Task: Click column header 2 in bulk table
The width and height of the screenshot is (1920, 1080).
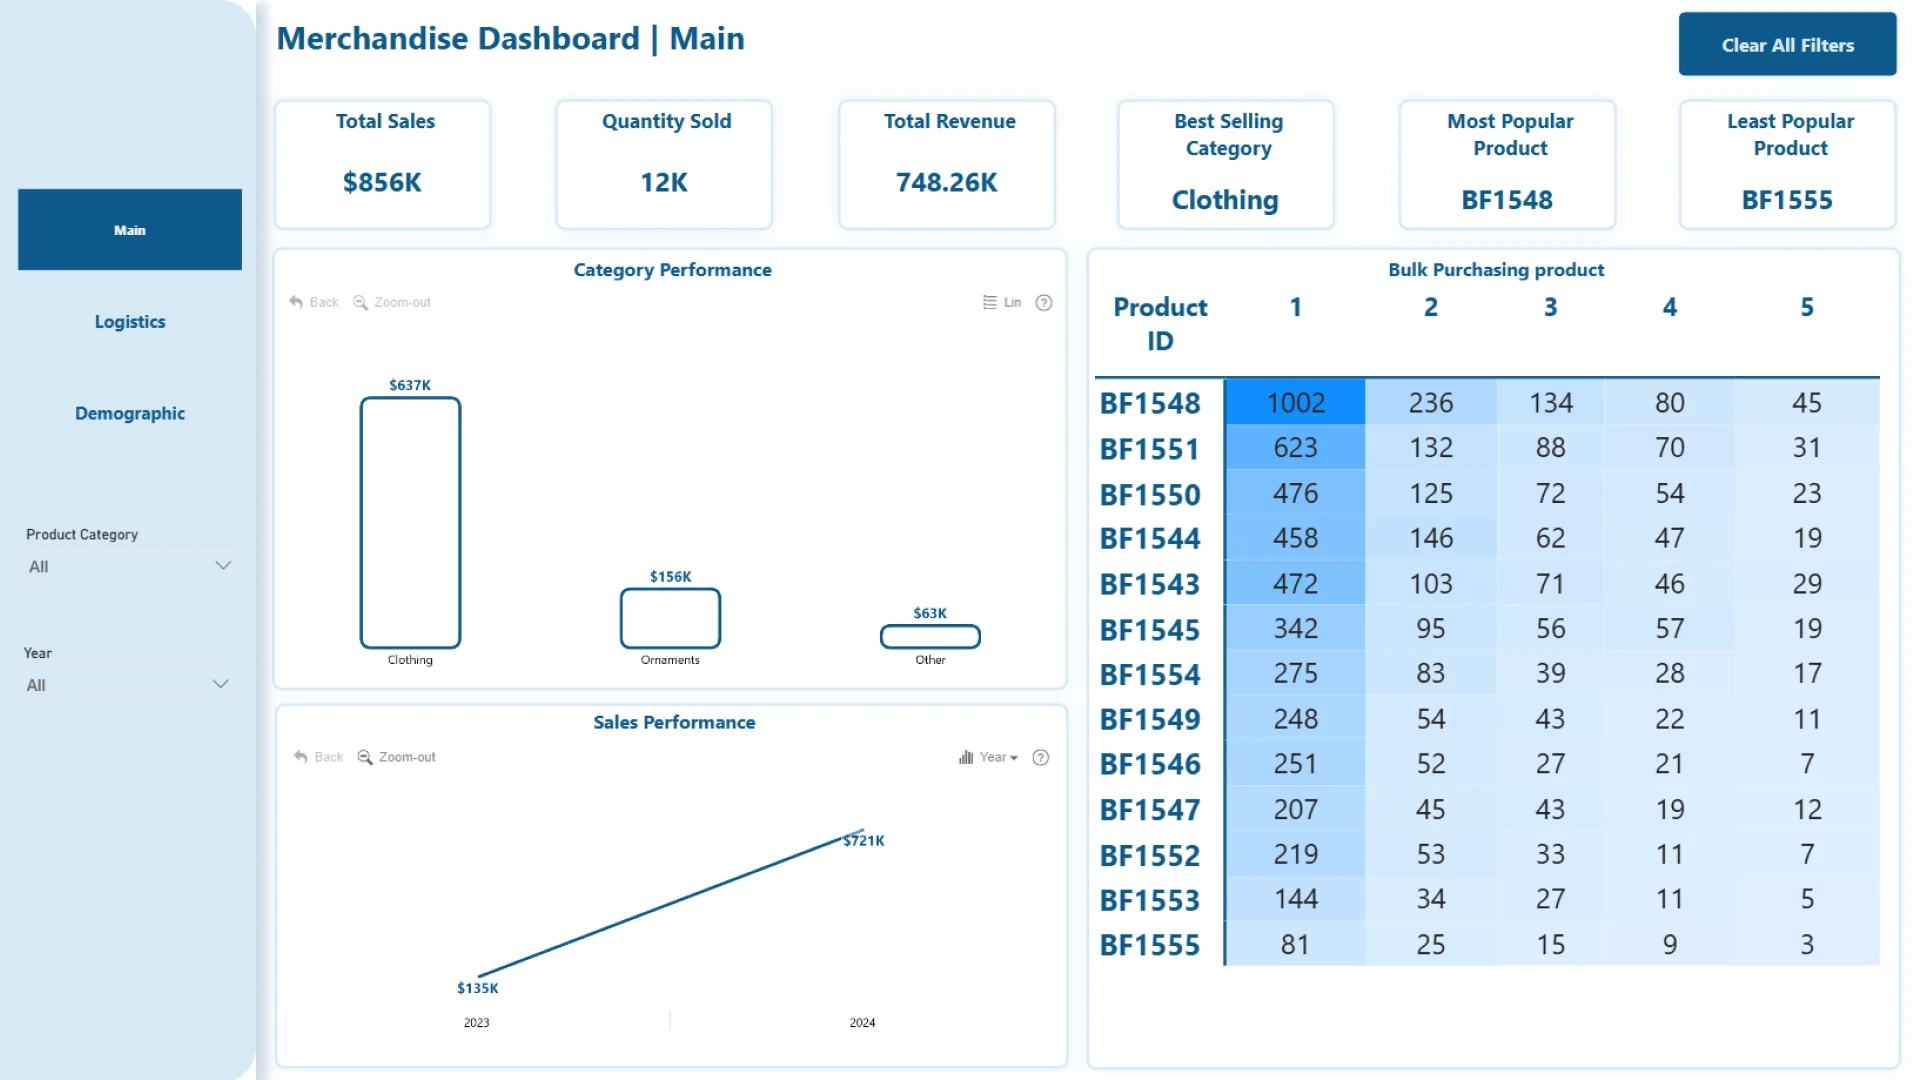Action: (1431, 307)
